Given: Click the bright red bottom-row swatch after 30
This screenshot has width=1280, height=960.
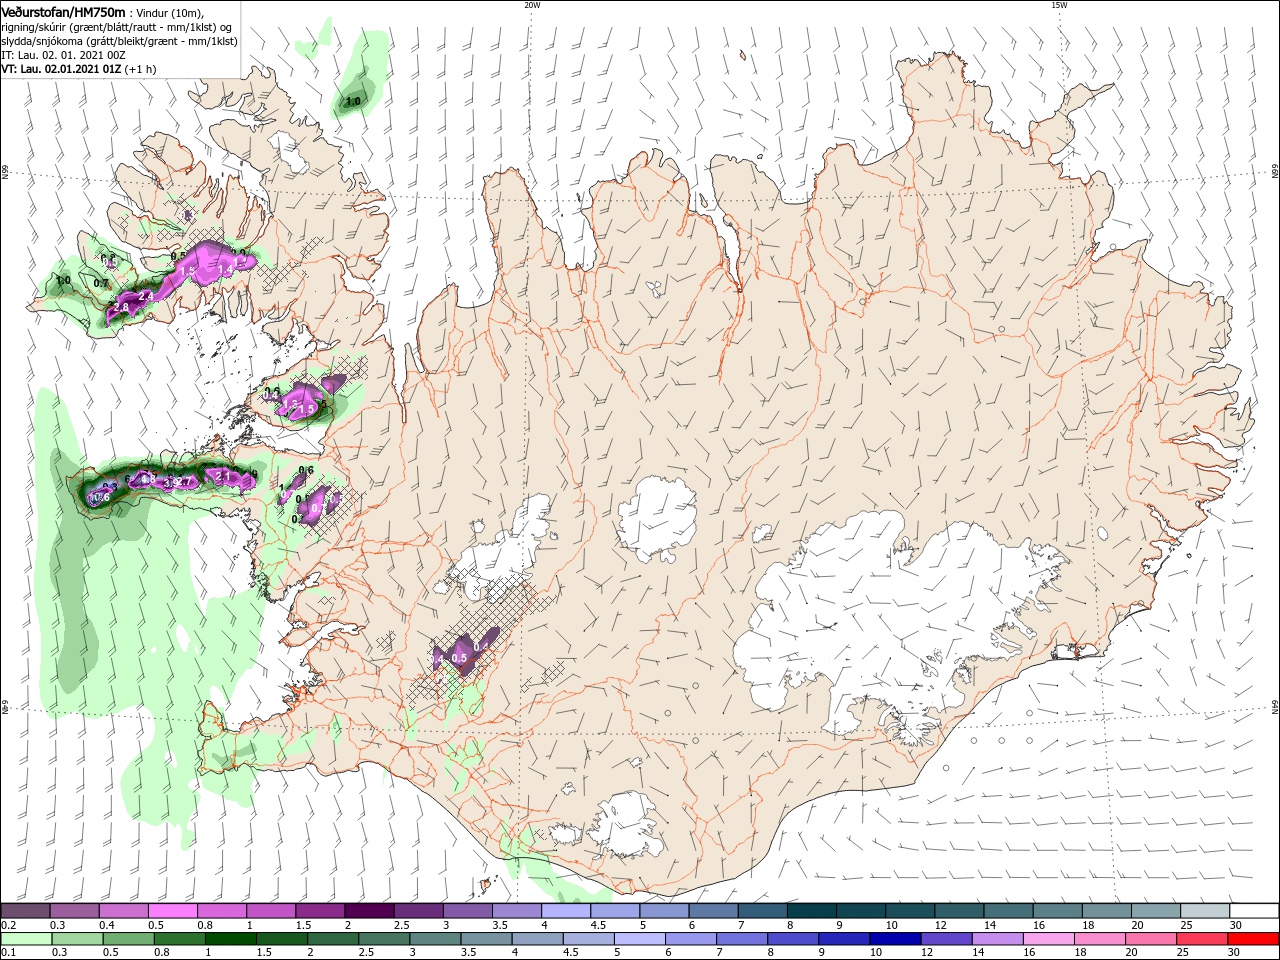Looking at the screenshot, I should (1253, 939).
